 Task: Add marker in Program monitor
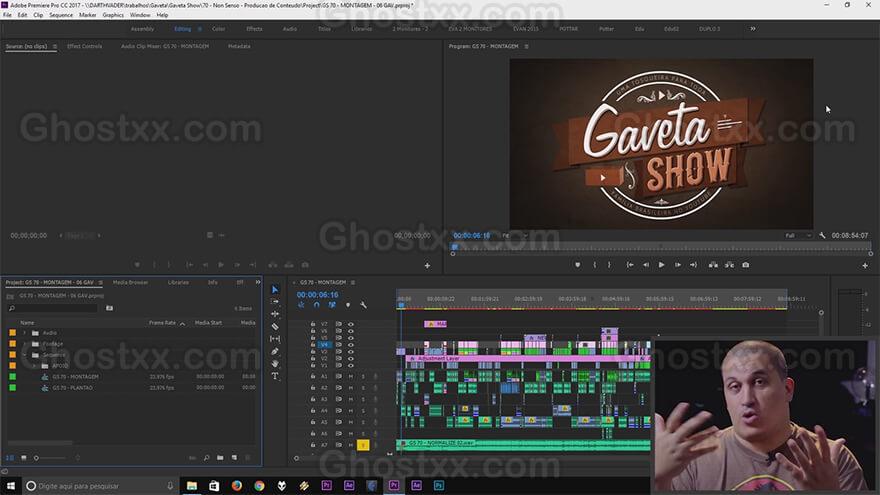(578, 265)
